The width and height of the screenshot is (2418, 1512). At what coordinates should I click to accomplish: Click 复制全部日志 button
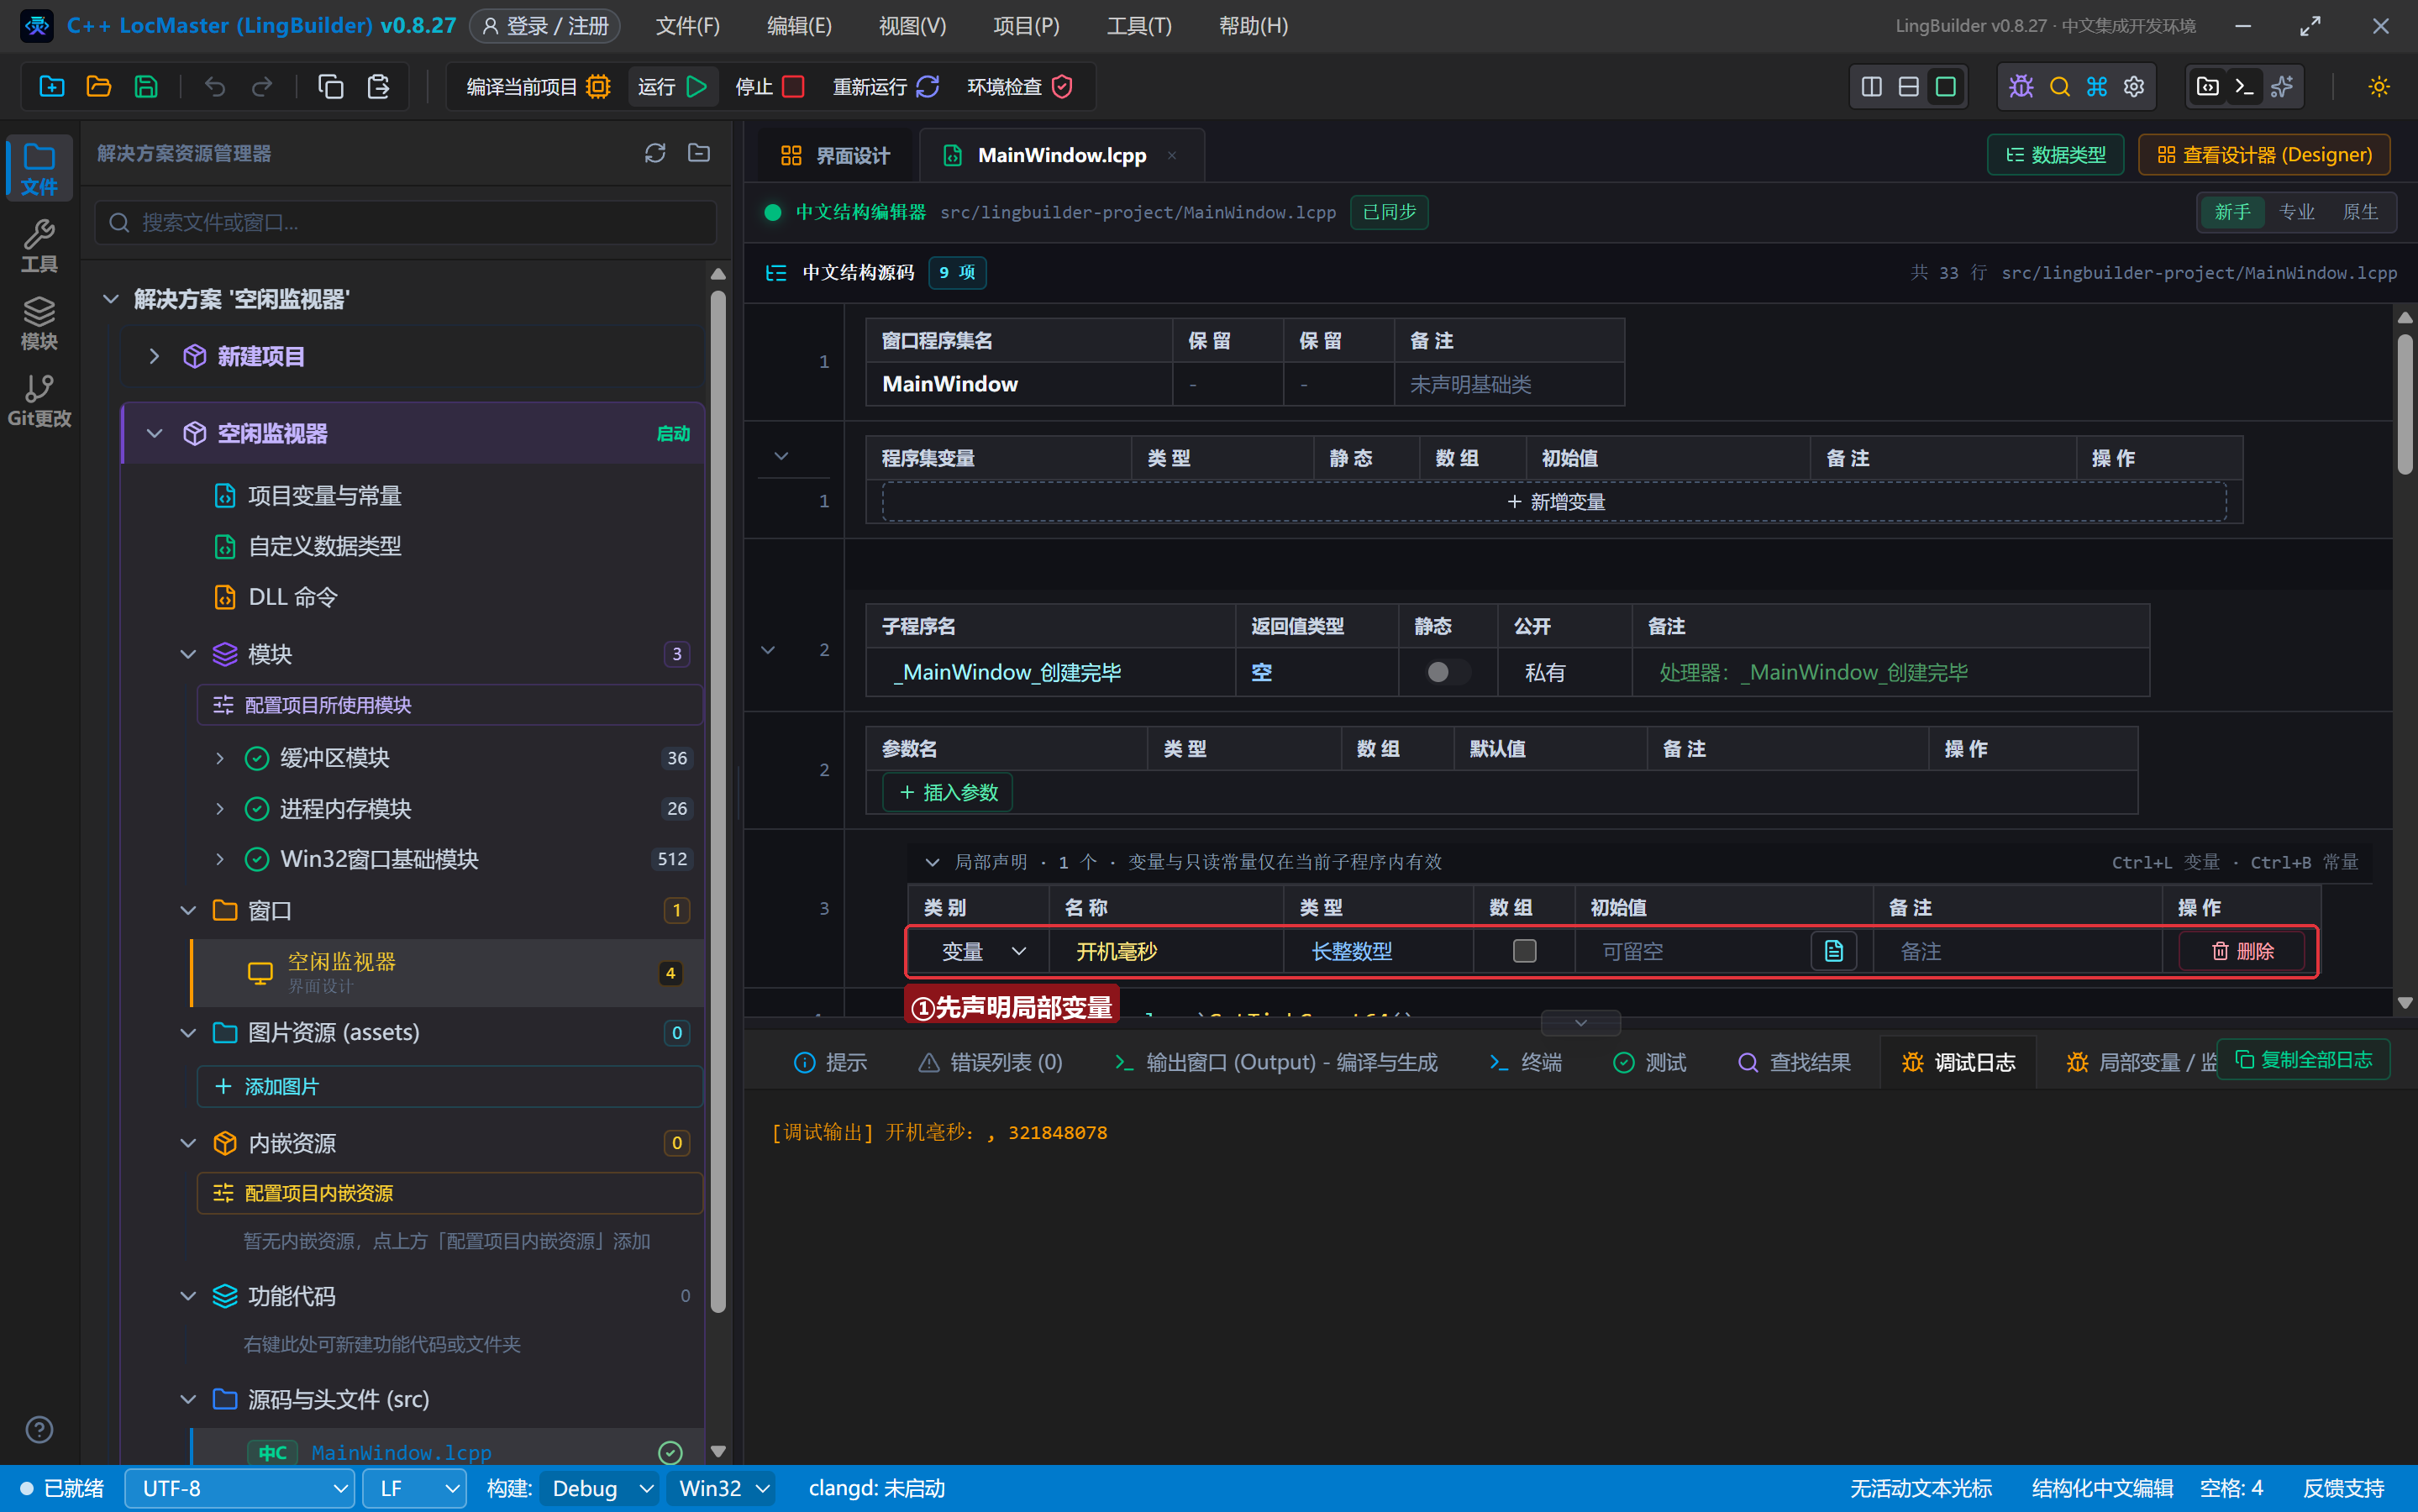pyautogui.click(x=2303, y=1059)
